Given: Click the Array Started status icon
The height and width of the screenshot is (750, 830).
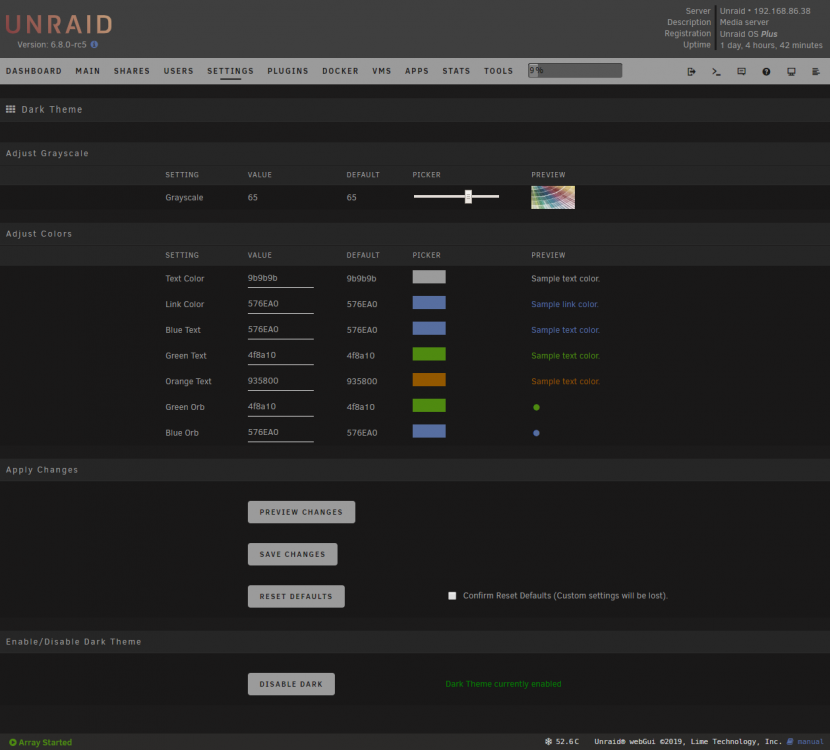Looking at the screenshot, I should pos(13,742).
